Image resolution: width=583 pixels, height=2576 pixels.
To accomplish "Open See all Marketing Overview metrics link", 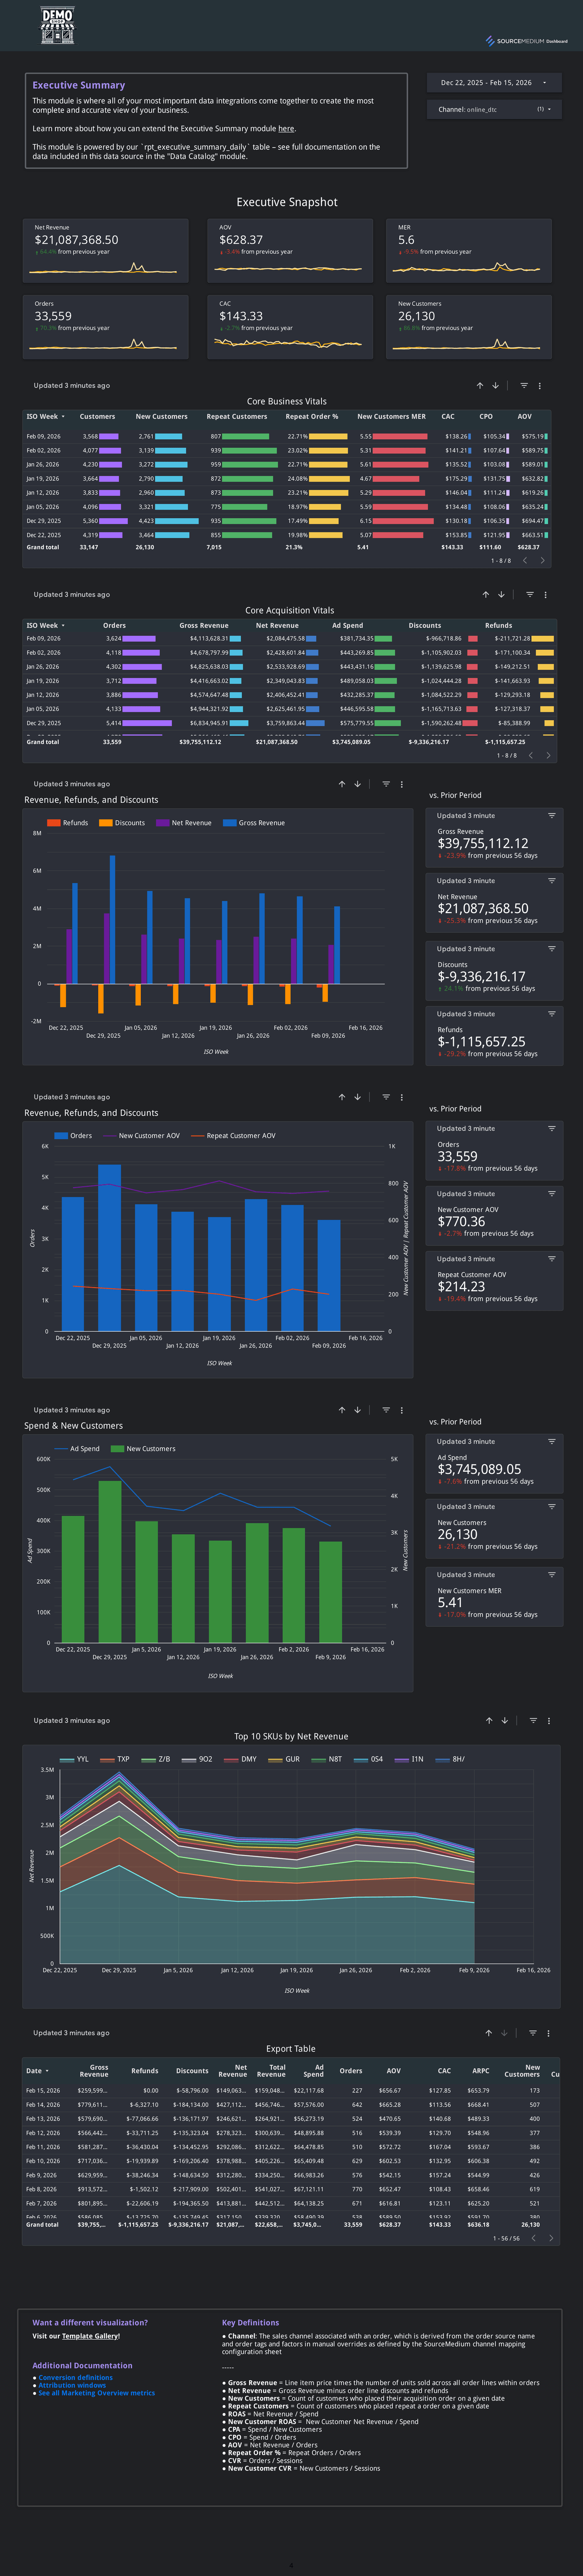I will [x=96, y=2393].
